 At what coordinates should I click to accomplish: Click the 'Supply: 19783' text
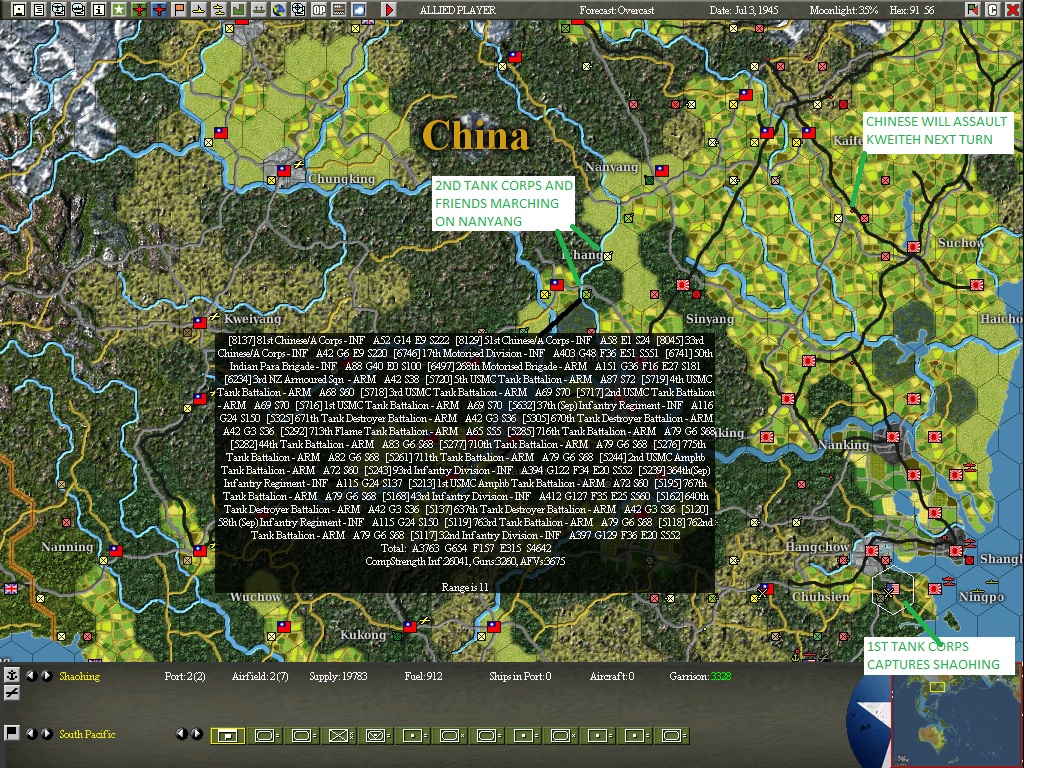tap(338, 676)
